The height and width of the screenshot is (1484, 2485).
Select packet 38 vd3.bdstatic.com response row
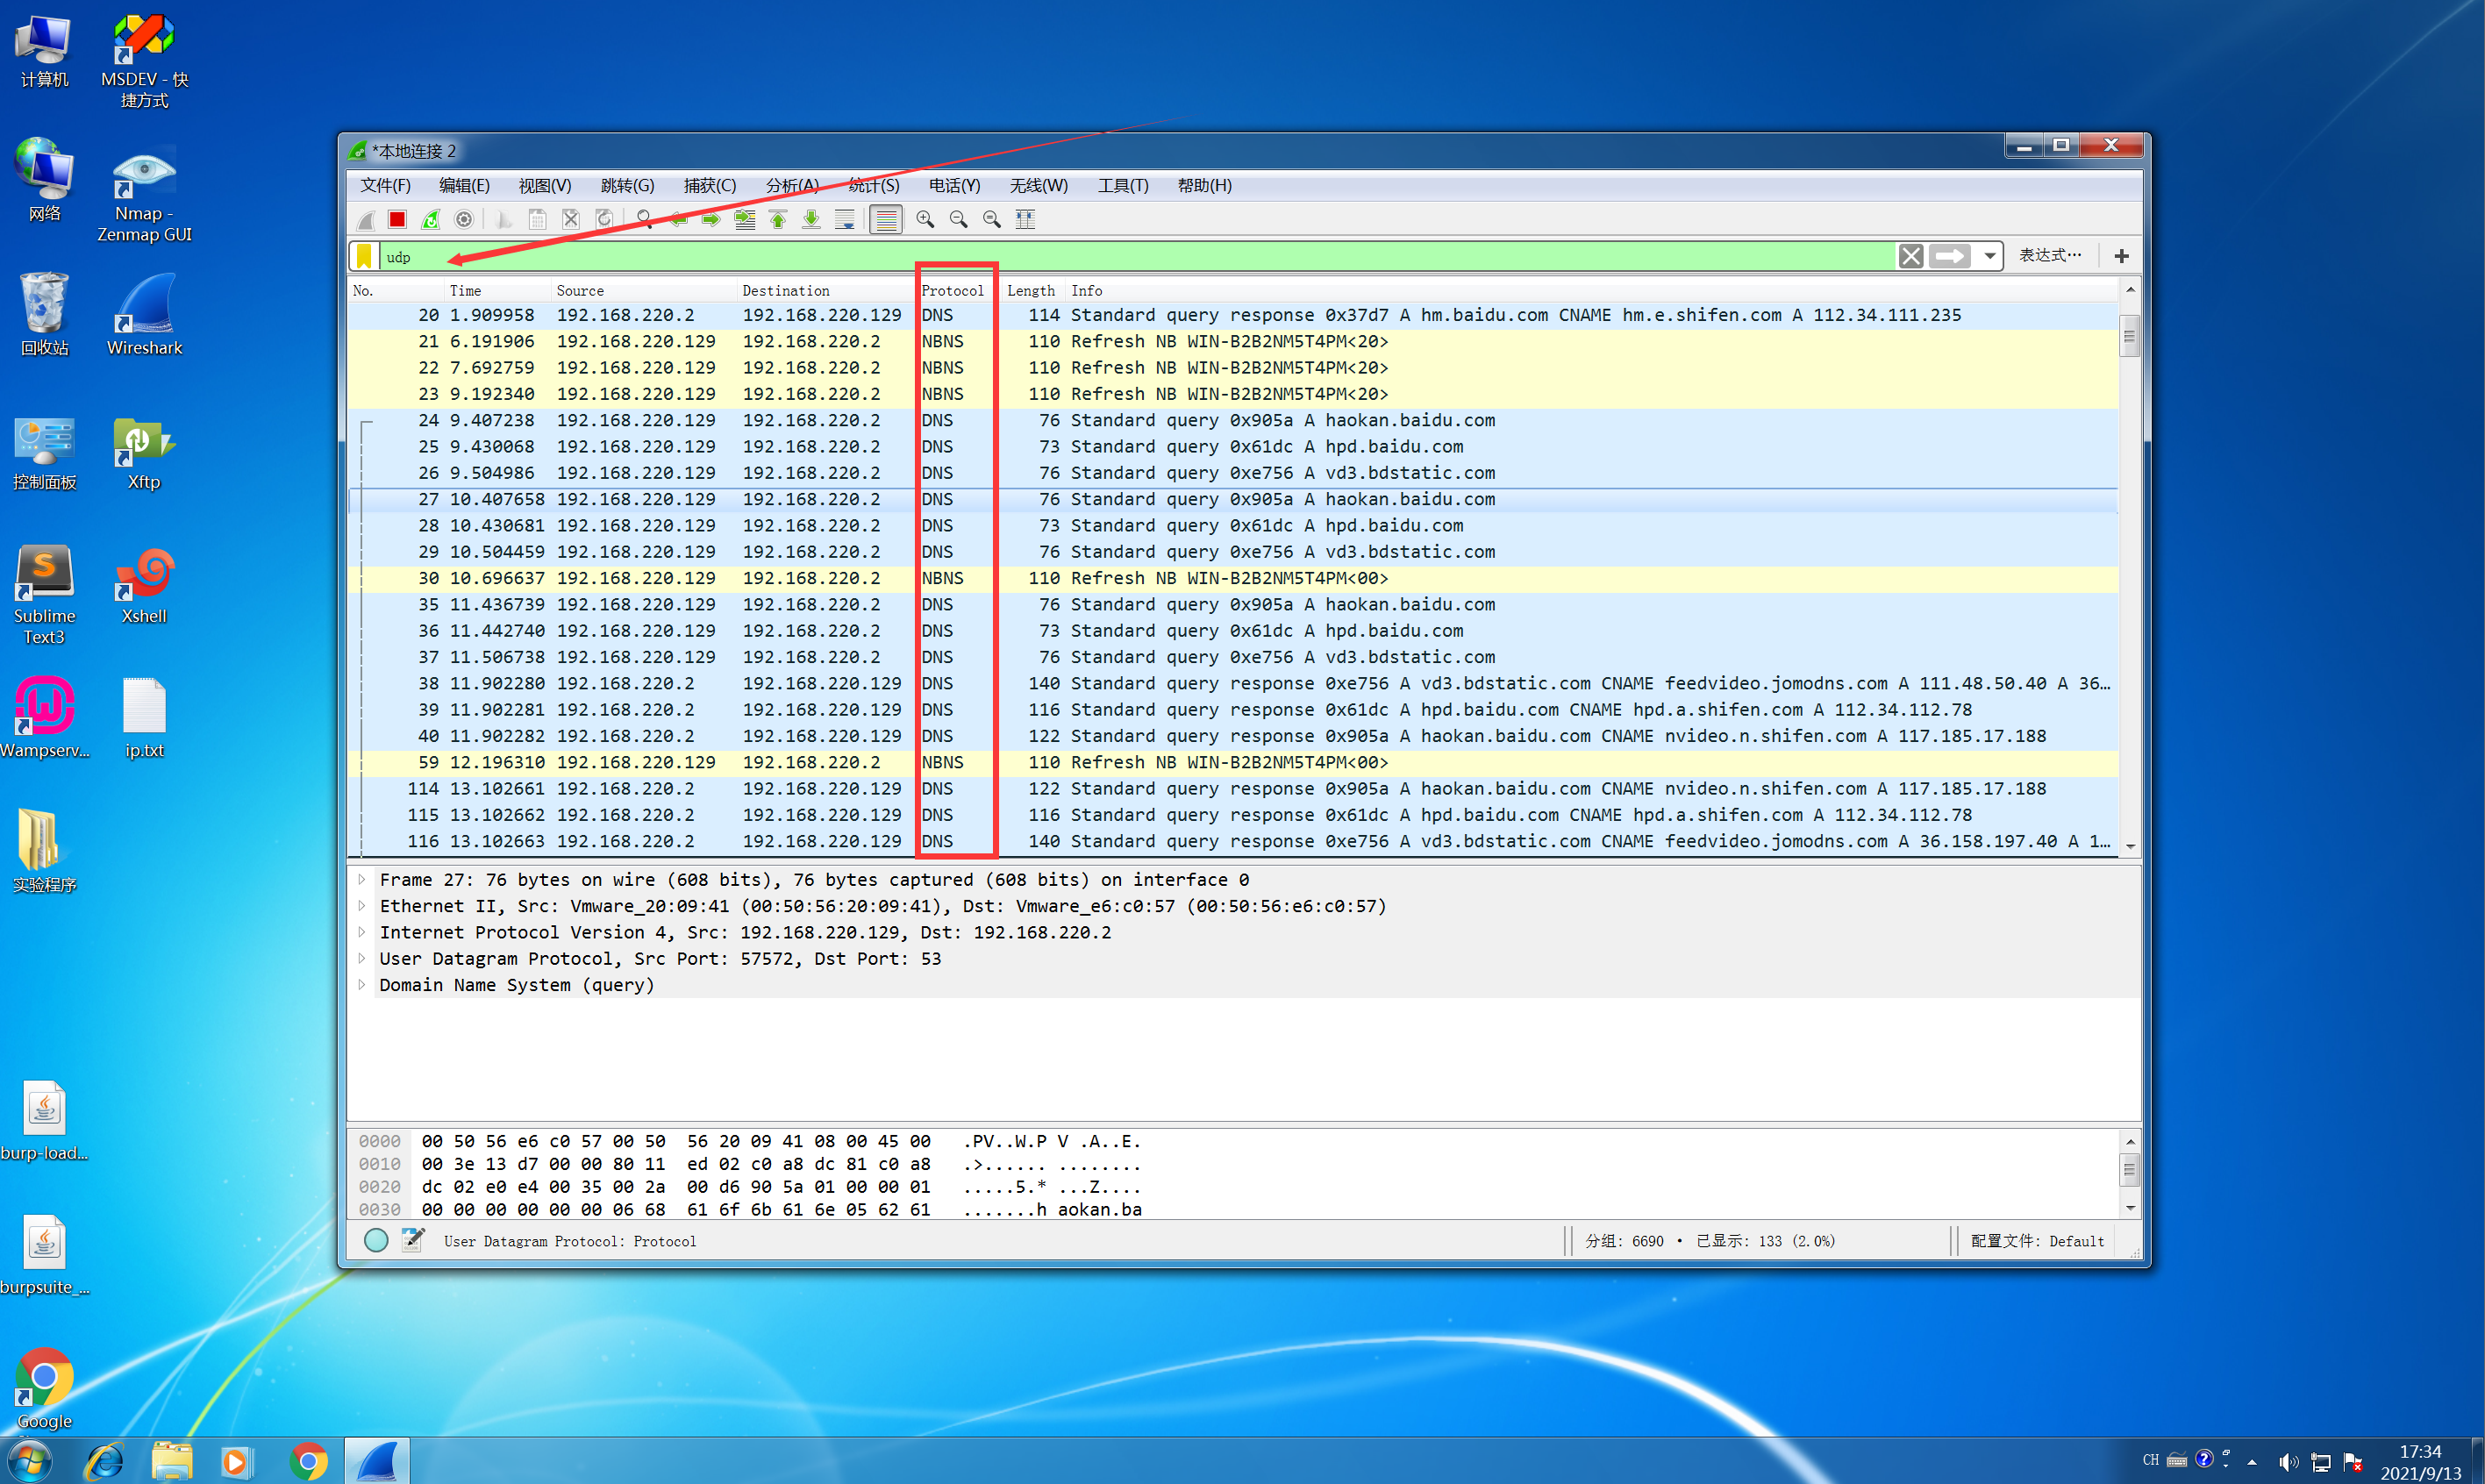tap(1232, 684)
